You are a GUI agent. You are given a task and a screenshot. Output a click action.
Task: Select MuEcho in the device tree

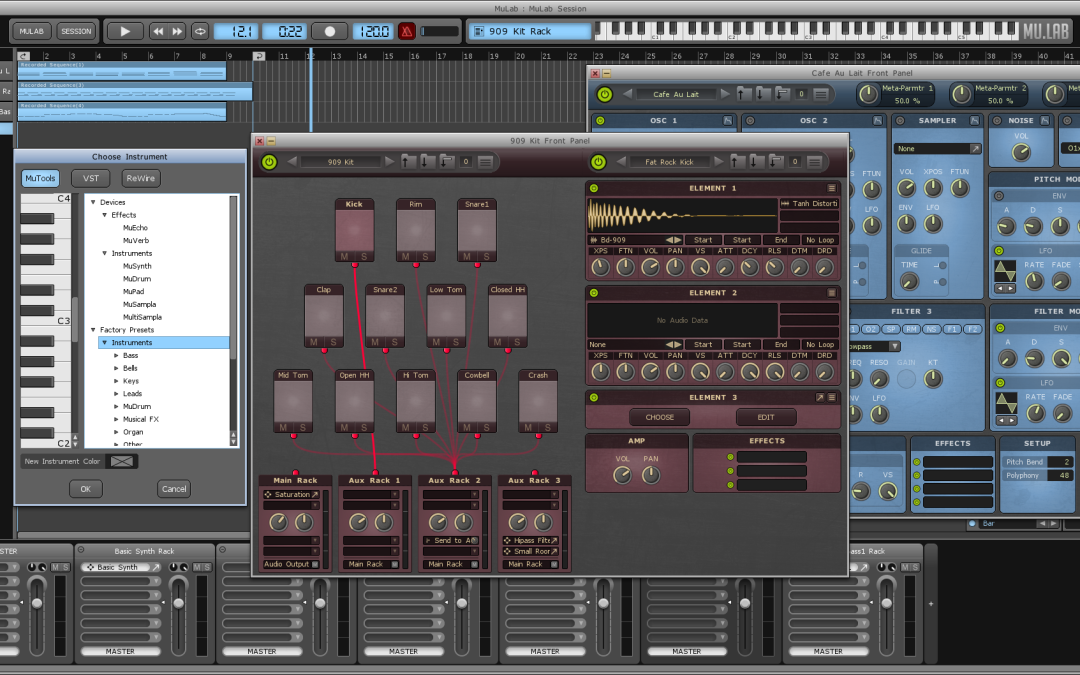tap(135, 227)
